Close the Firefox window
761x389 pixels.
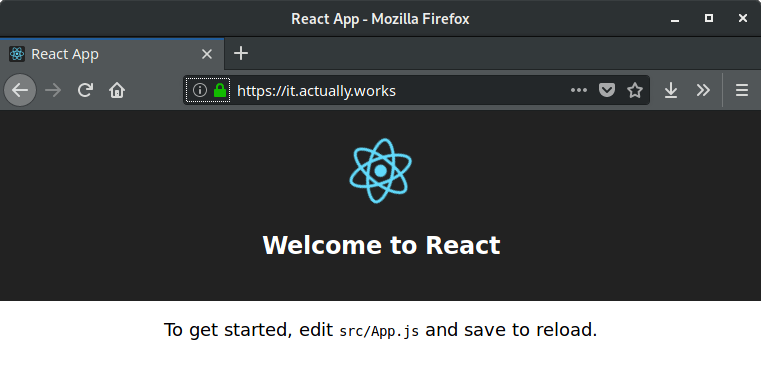(743, 18)
